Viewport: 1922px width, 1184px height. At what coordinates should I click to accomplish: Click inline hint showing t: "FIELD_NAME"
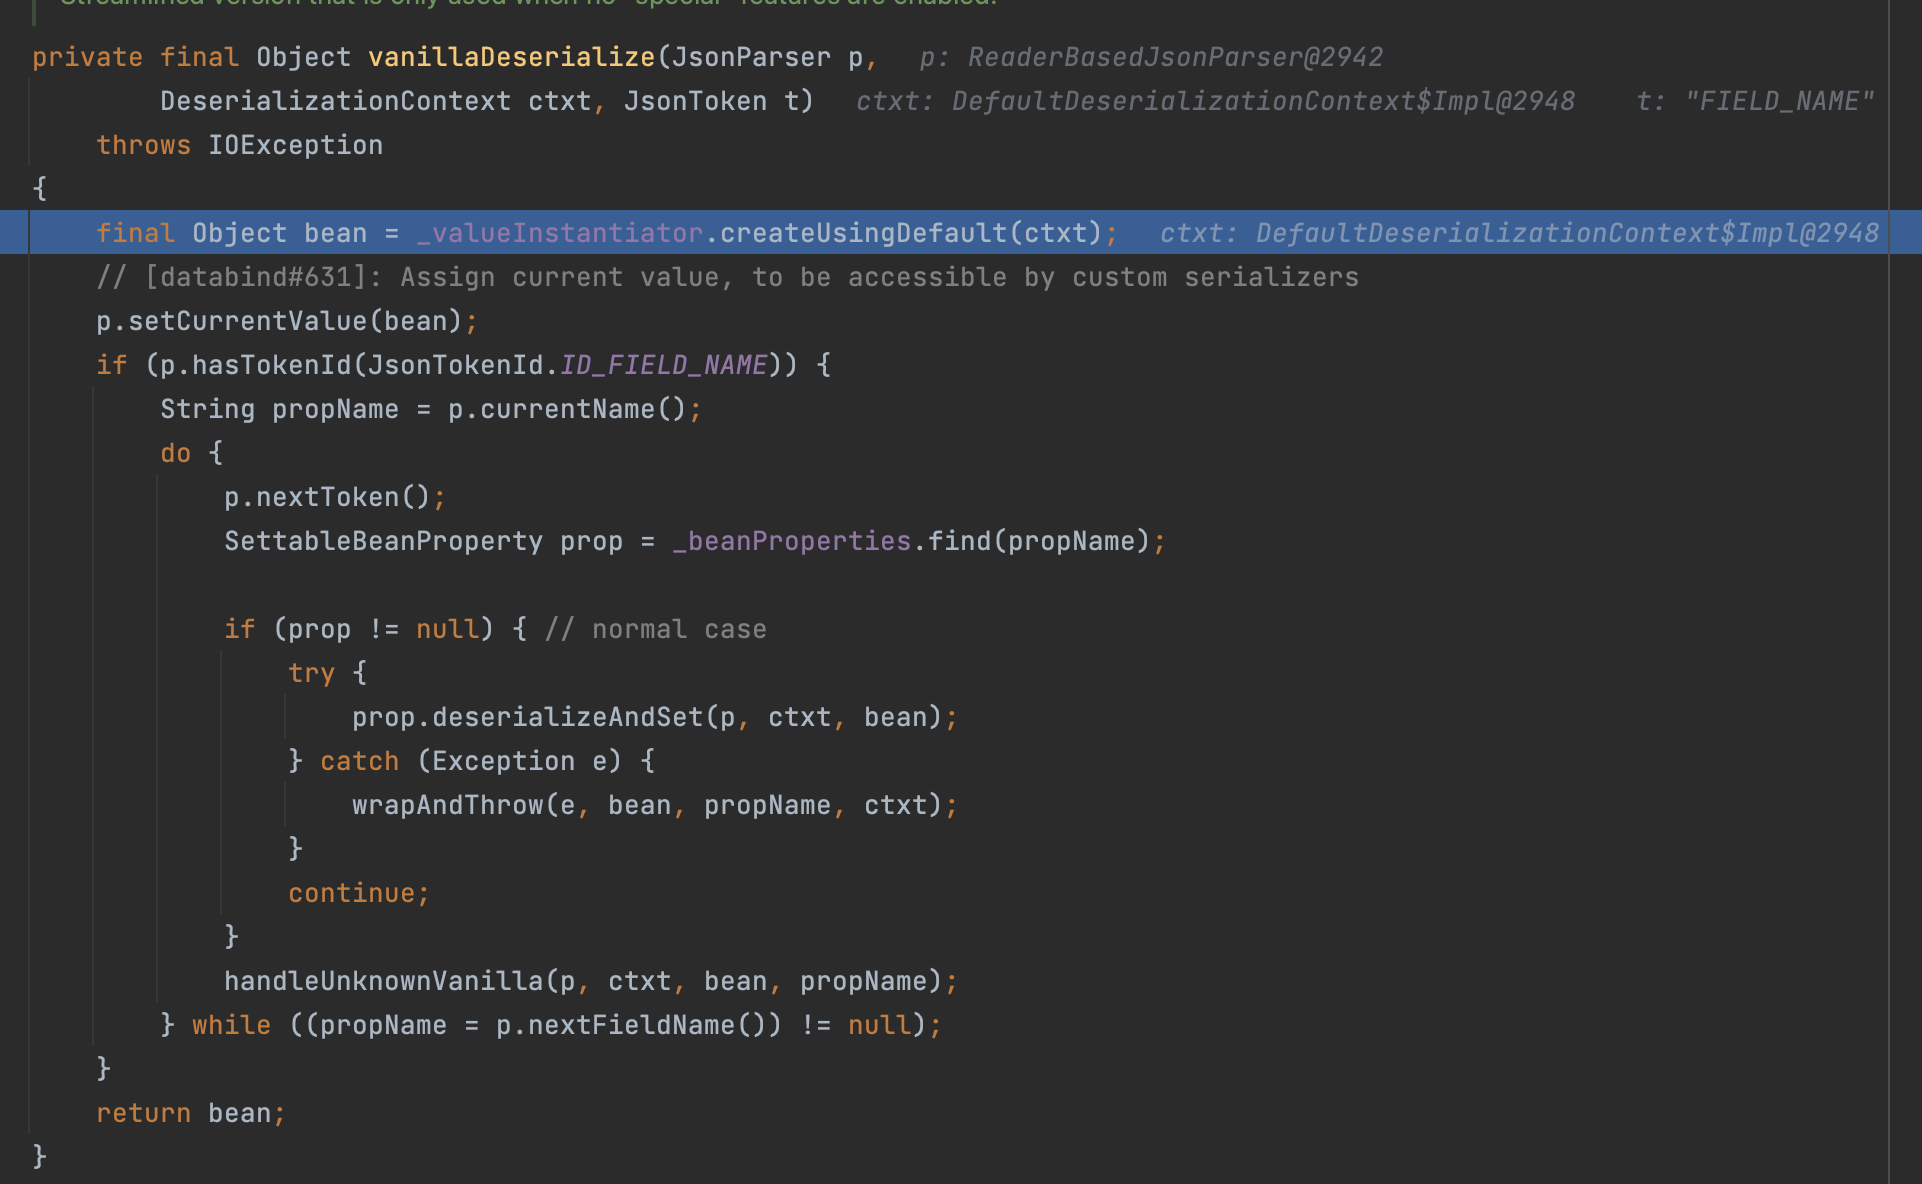pyautogui.click(x=1754, y=101)
